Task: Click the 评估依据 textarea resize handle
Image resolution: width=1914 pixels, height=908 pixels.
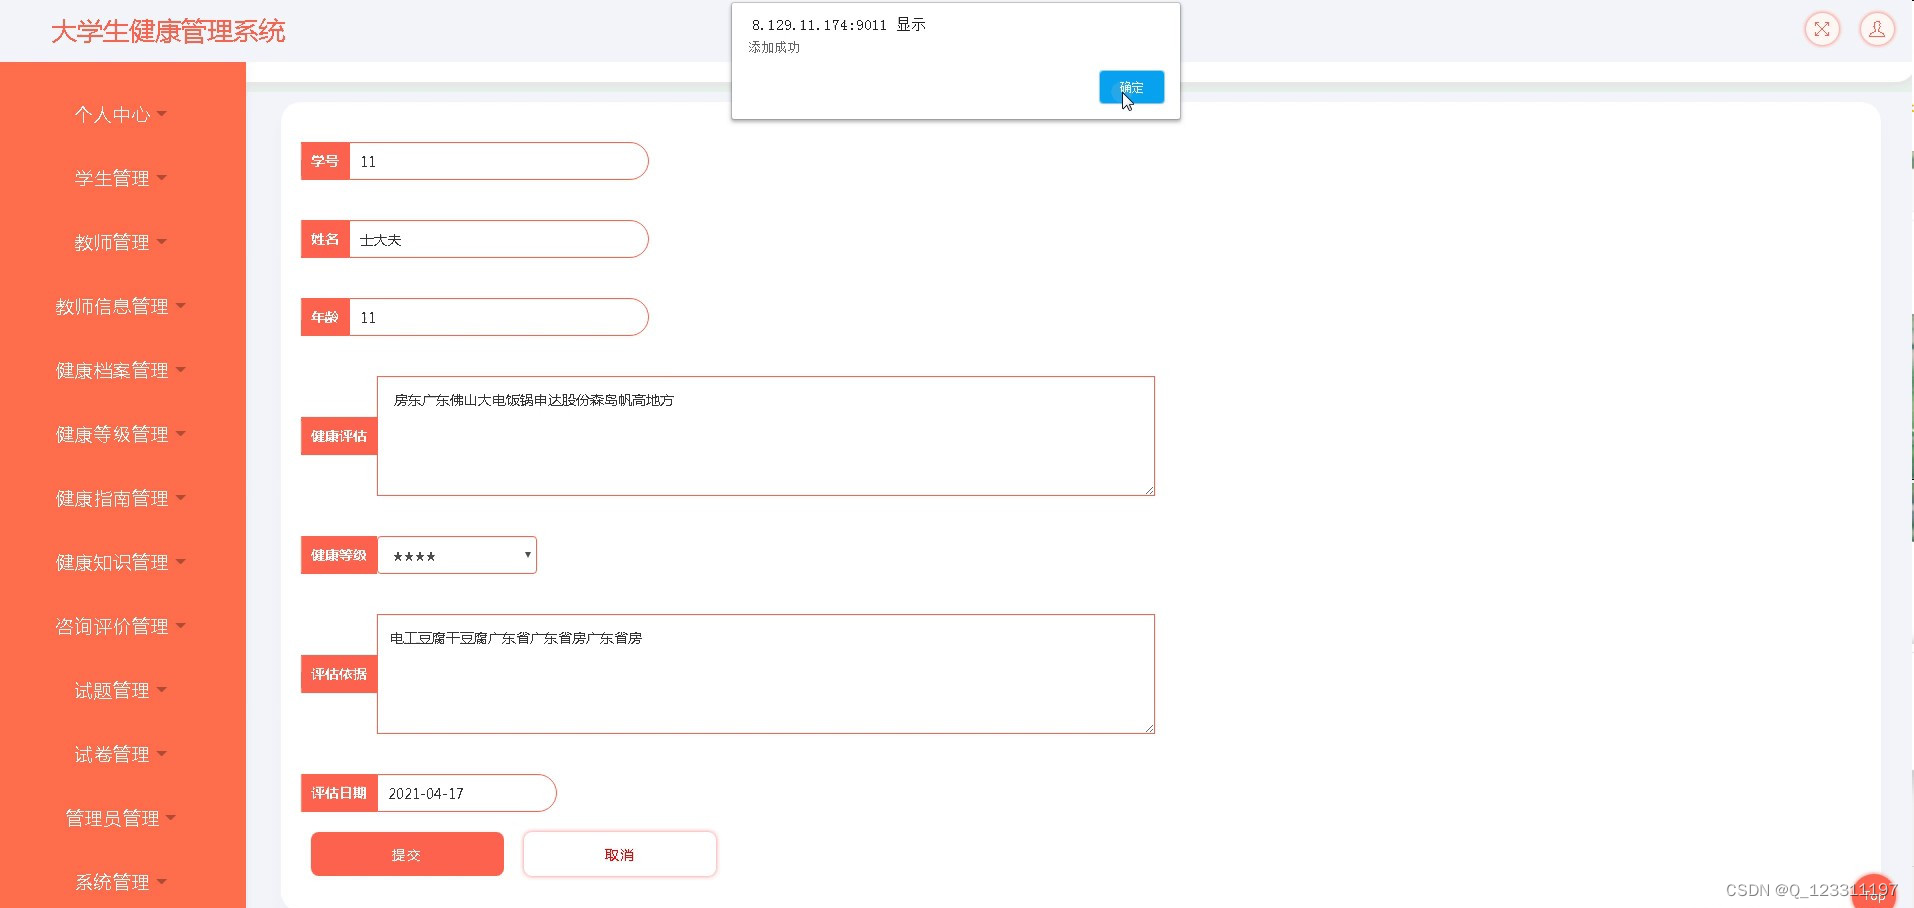Action: pyautogui.click(x=1150, y=728)
